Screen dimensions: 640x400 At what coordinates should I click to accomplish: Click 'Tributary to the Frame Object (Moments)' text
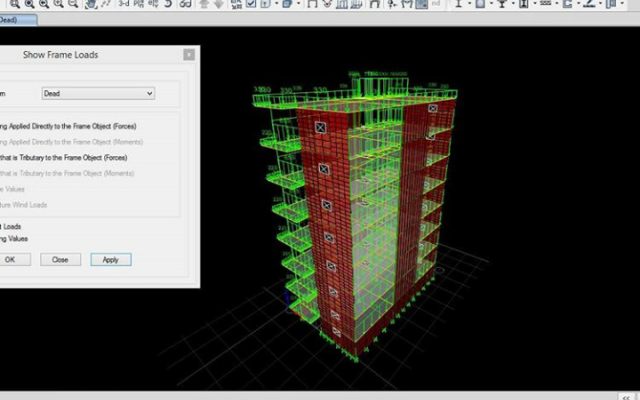tap(67, 173)
